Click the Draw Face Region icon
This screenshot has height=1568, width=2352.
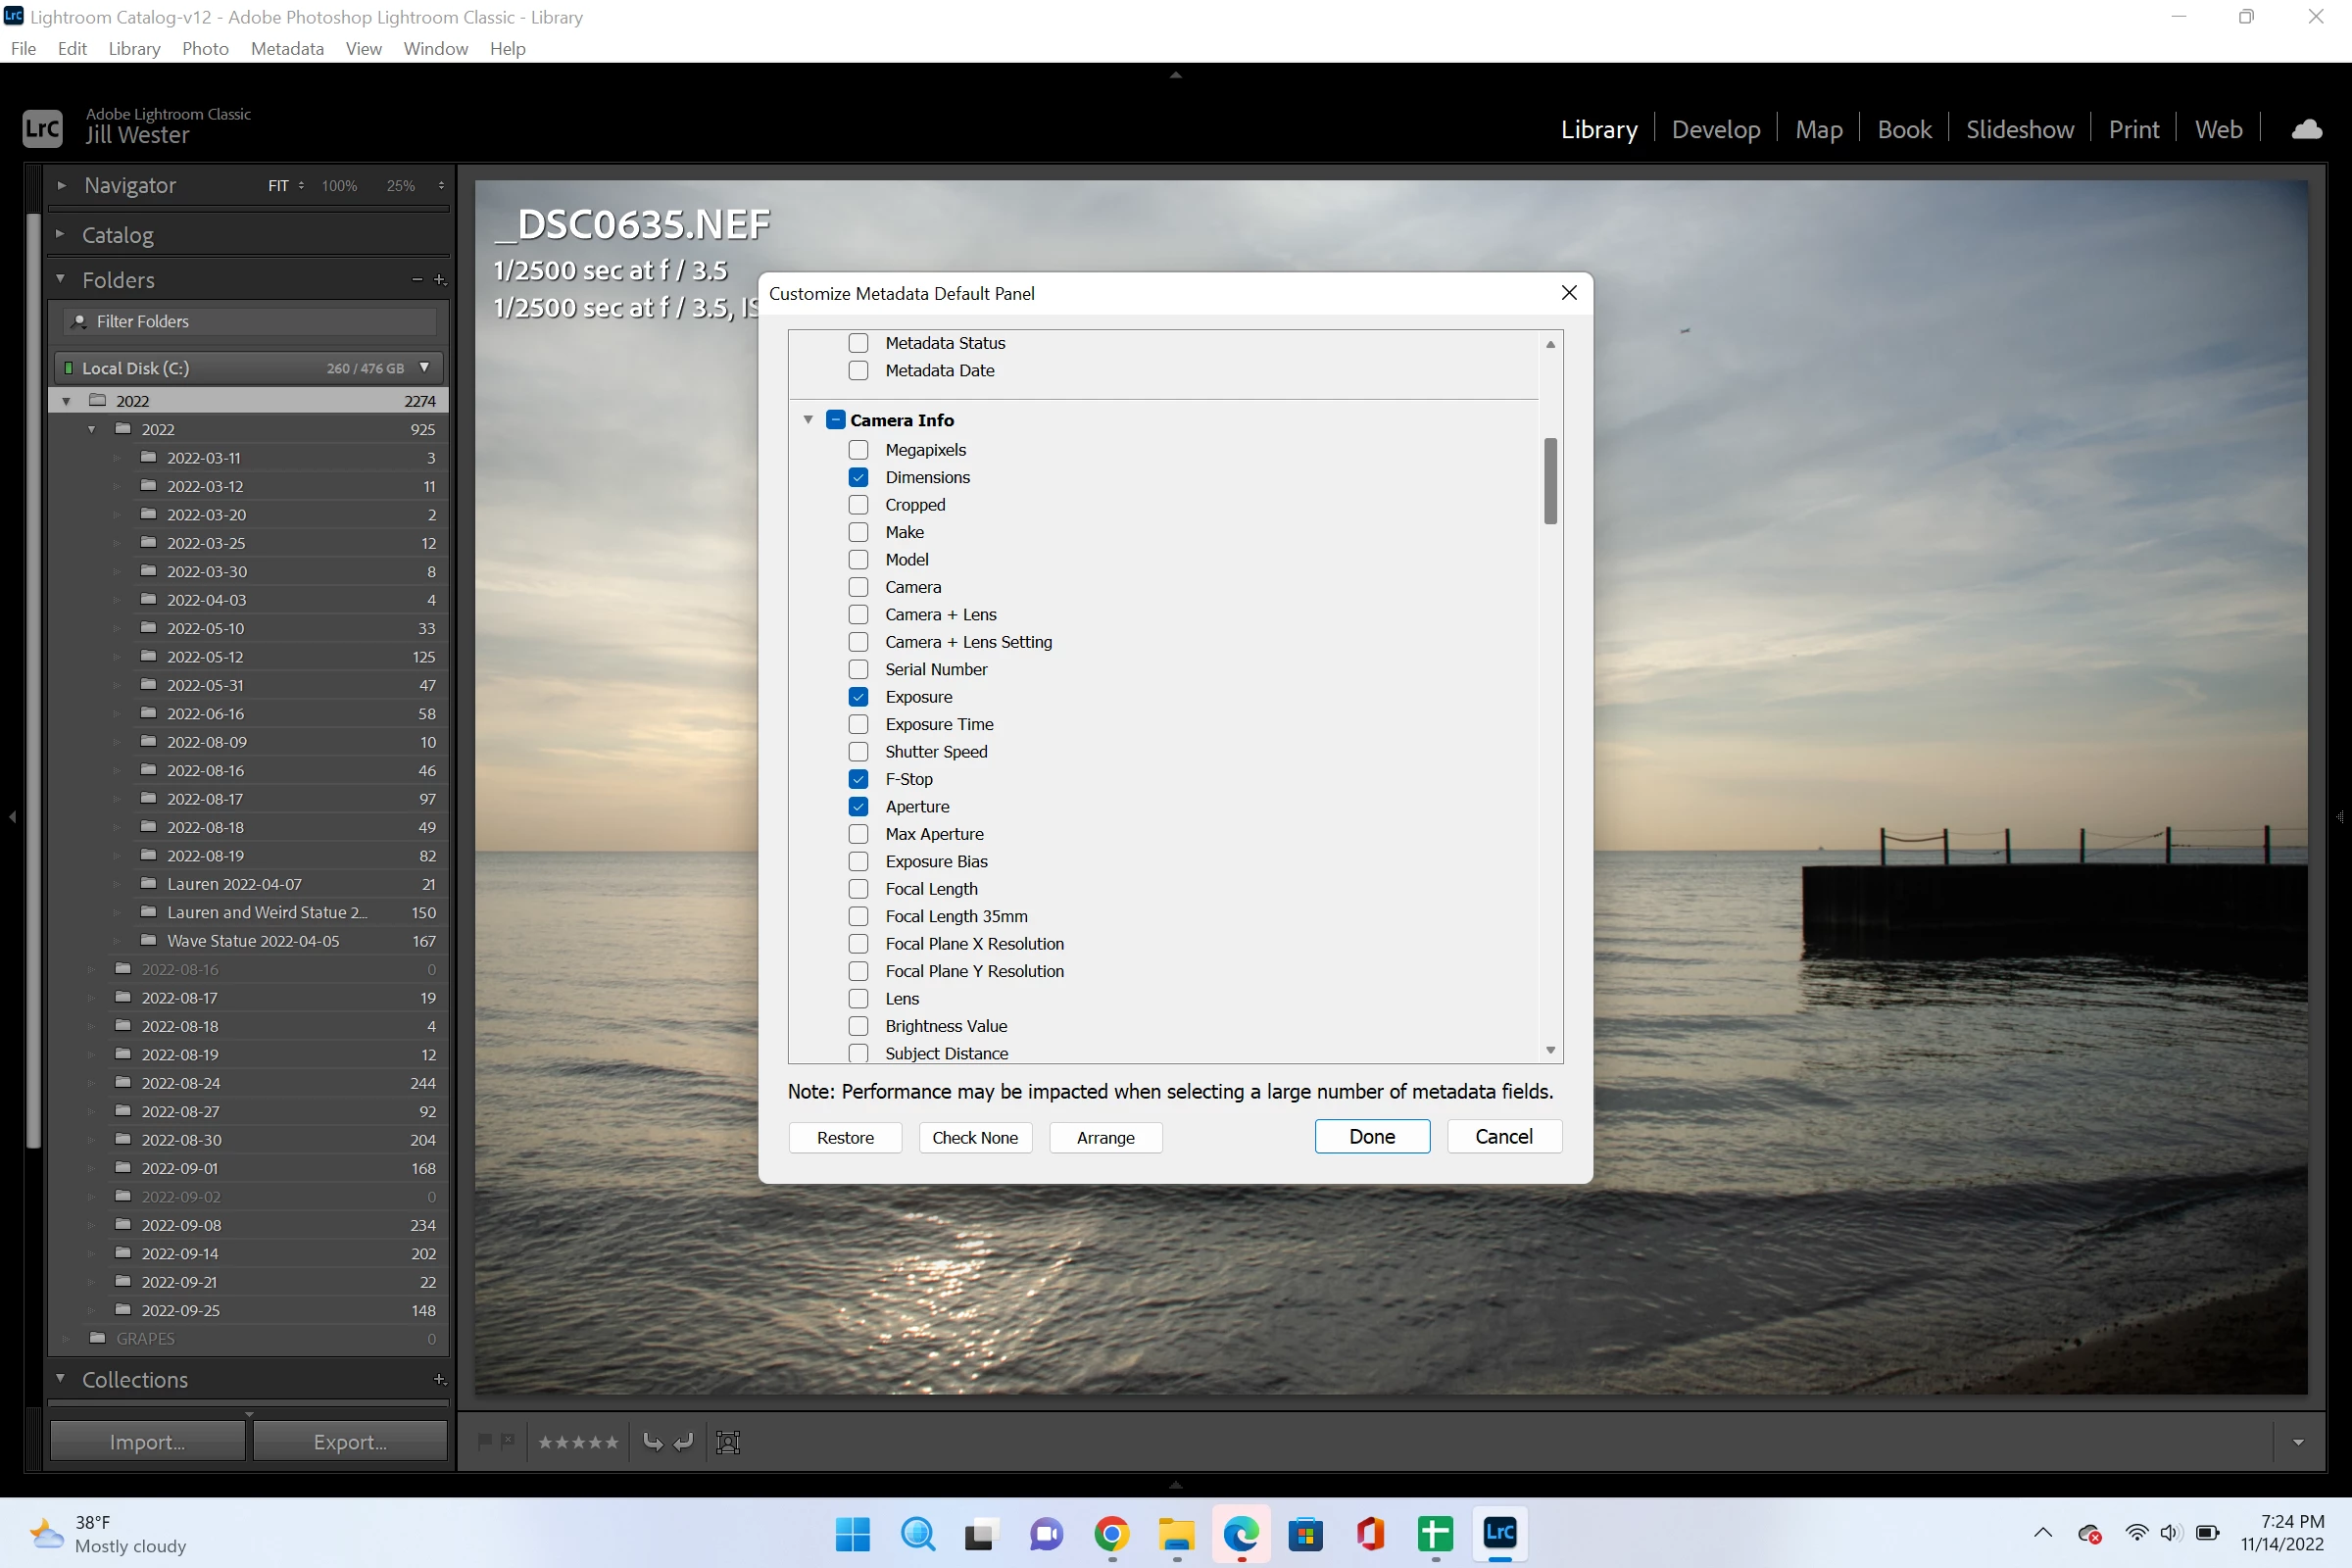(x=728, y=1442)
